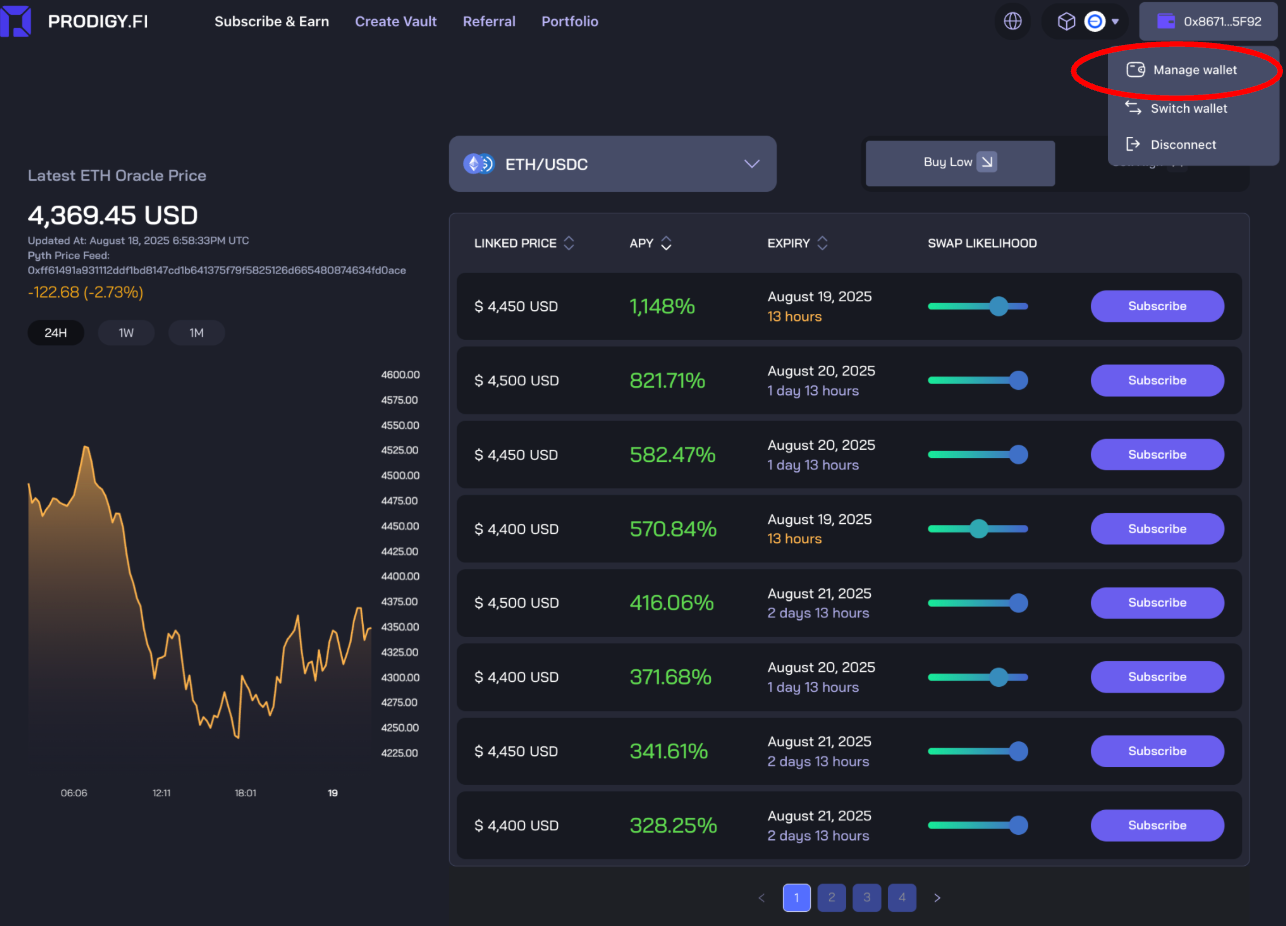Switch chart view to 1W

(x=126, y=332)
